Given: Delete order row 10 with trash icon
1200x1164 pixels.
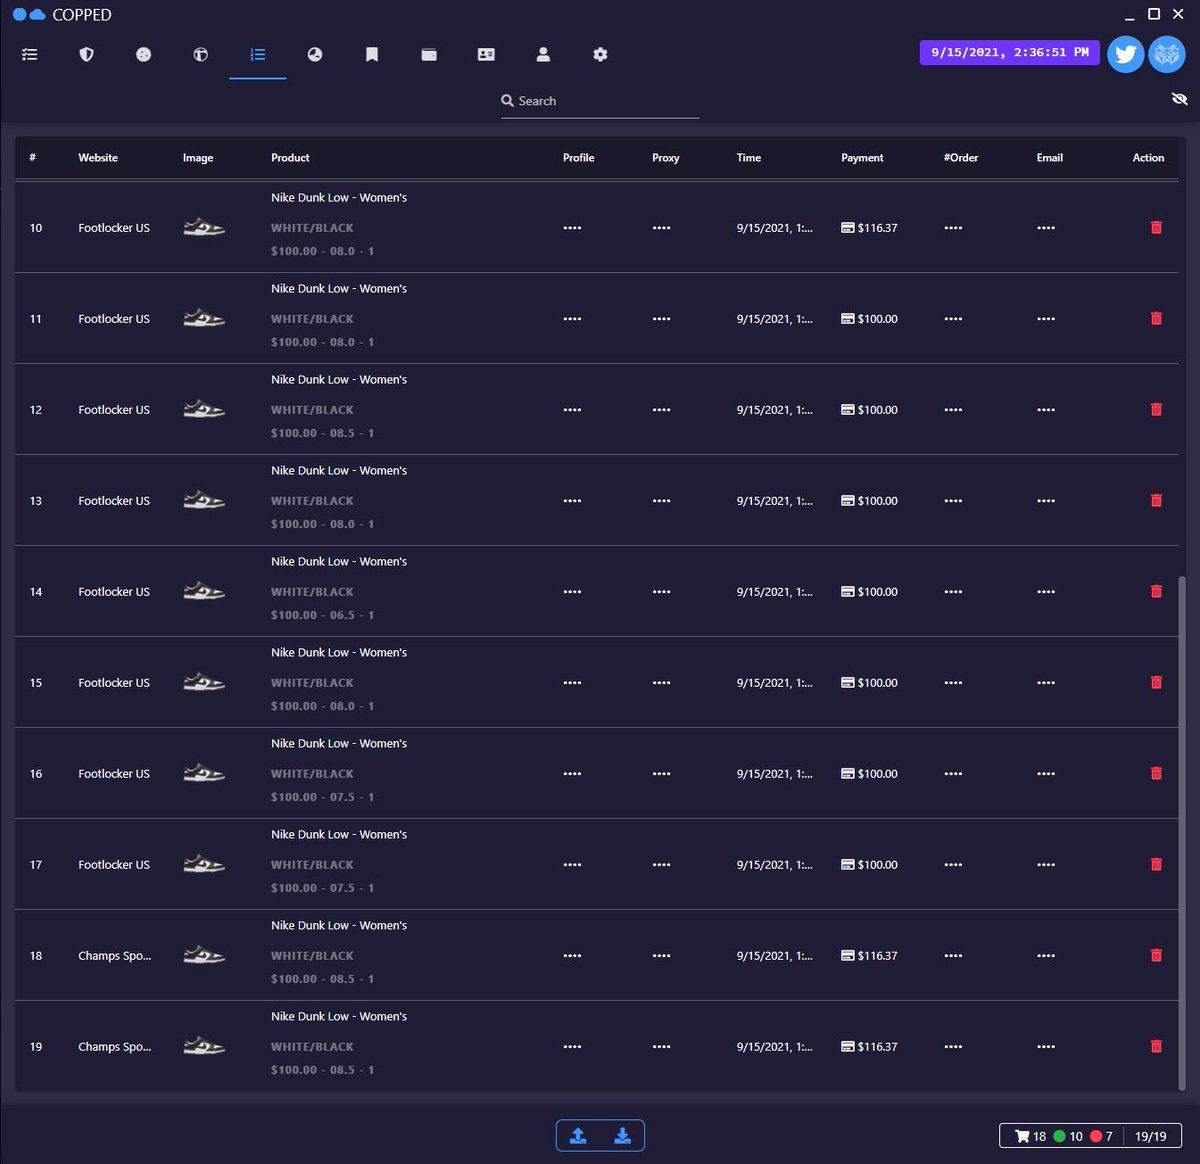Looking at the screenshot, I should [x=1156, y=227].
